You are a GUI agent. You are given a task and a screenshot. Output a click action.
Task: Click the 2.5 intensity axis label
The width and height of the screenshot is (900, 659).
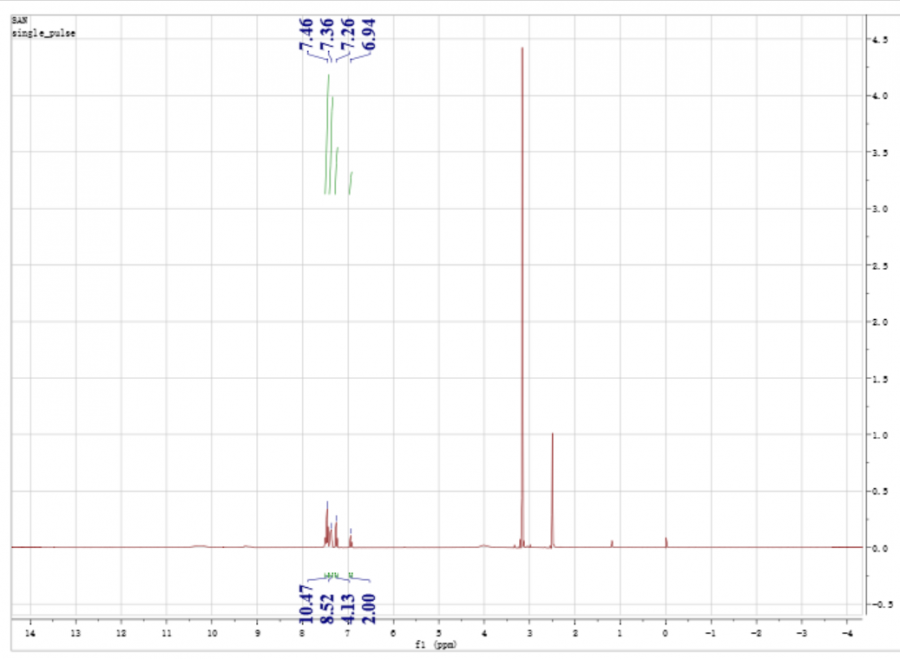point(880,266)
